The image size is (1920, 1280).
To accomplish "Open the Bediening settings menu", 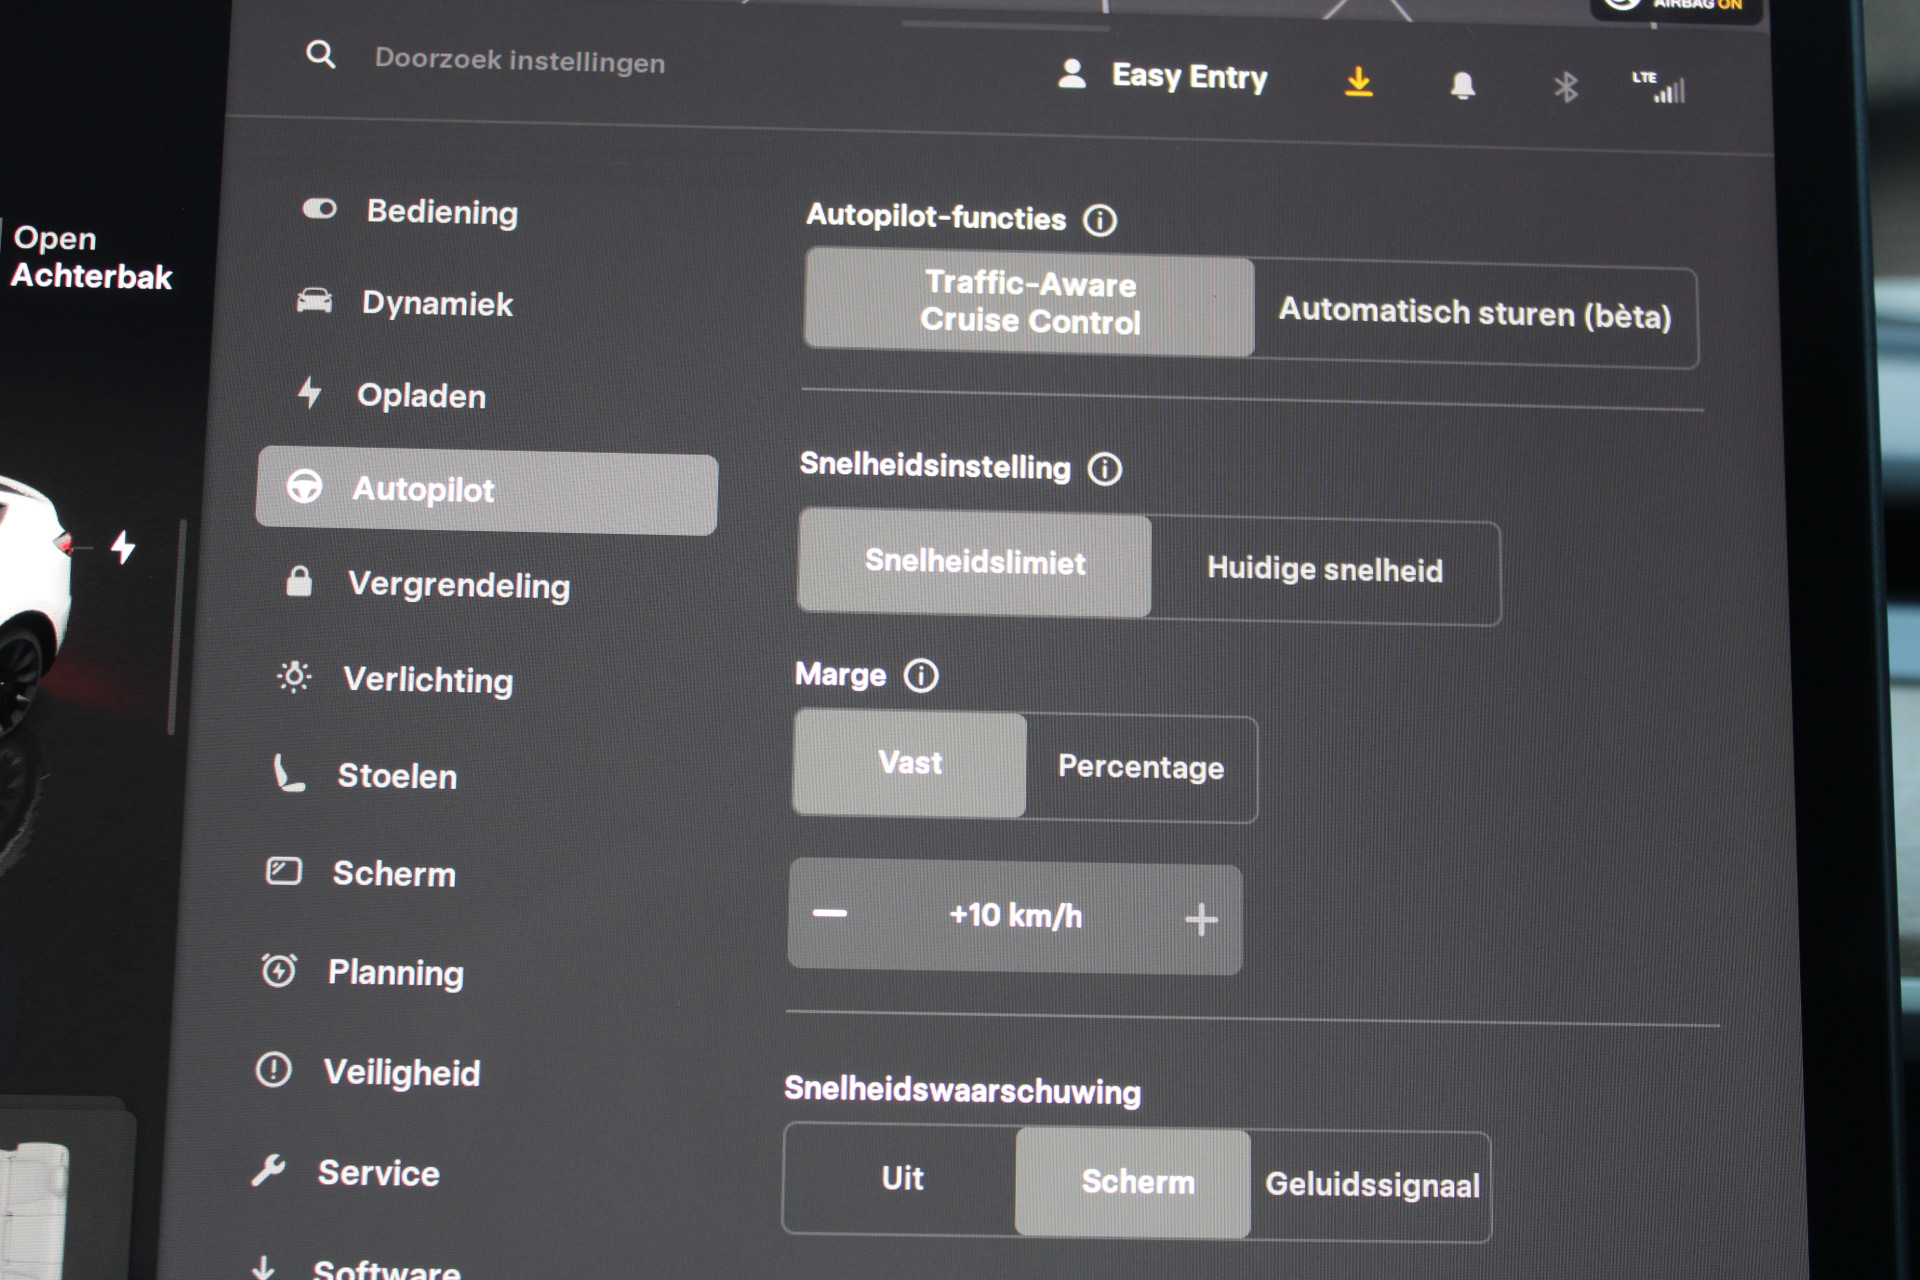I will tap(441, 212).
